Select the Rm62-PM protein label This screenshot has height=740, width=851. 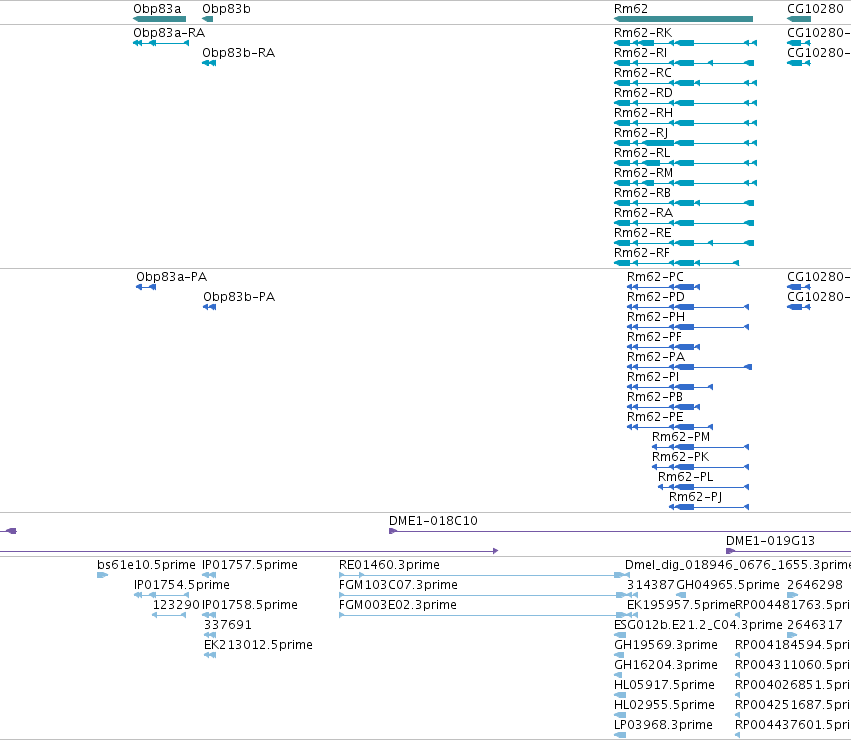681,437
